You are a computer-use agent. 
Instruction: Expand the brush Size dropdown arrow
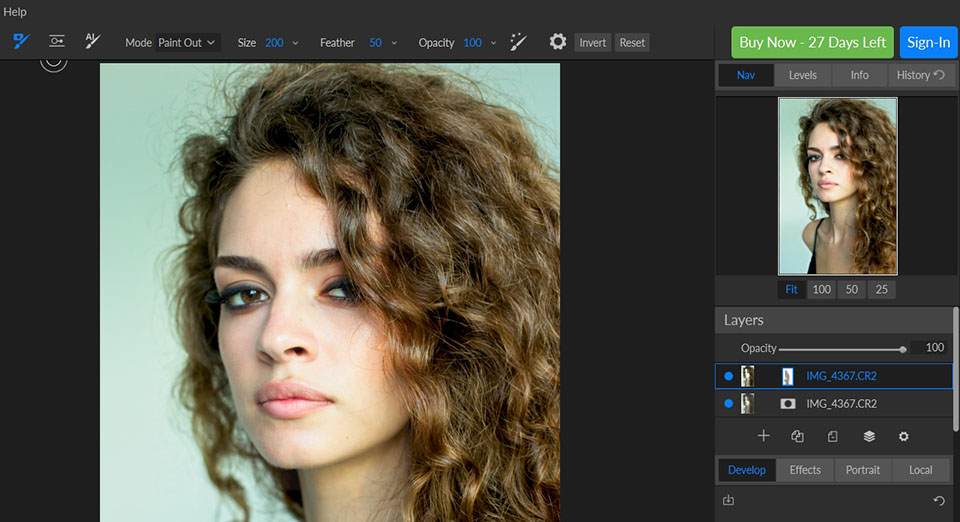(295, 43)
